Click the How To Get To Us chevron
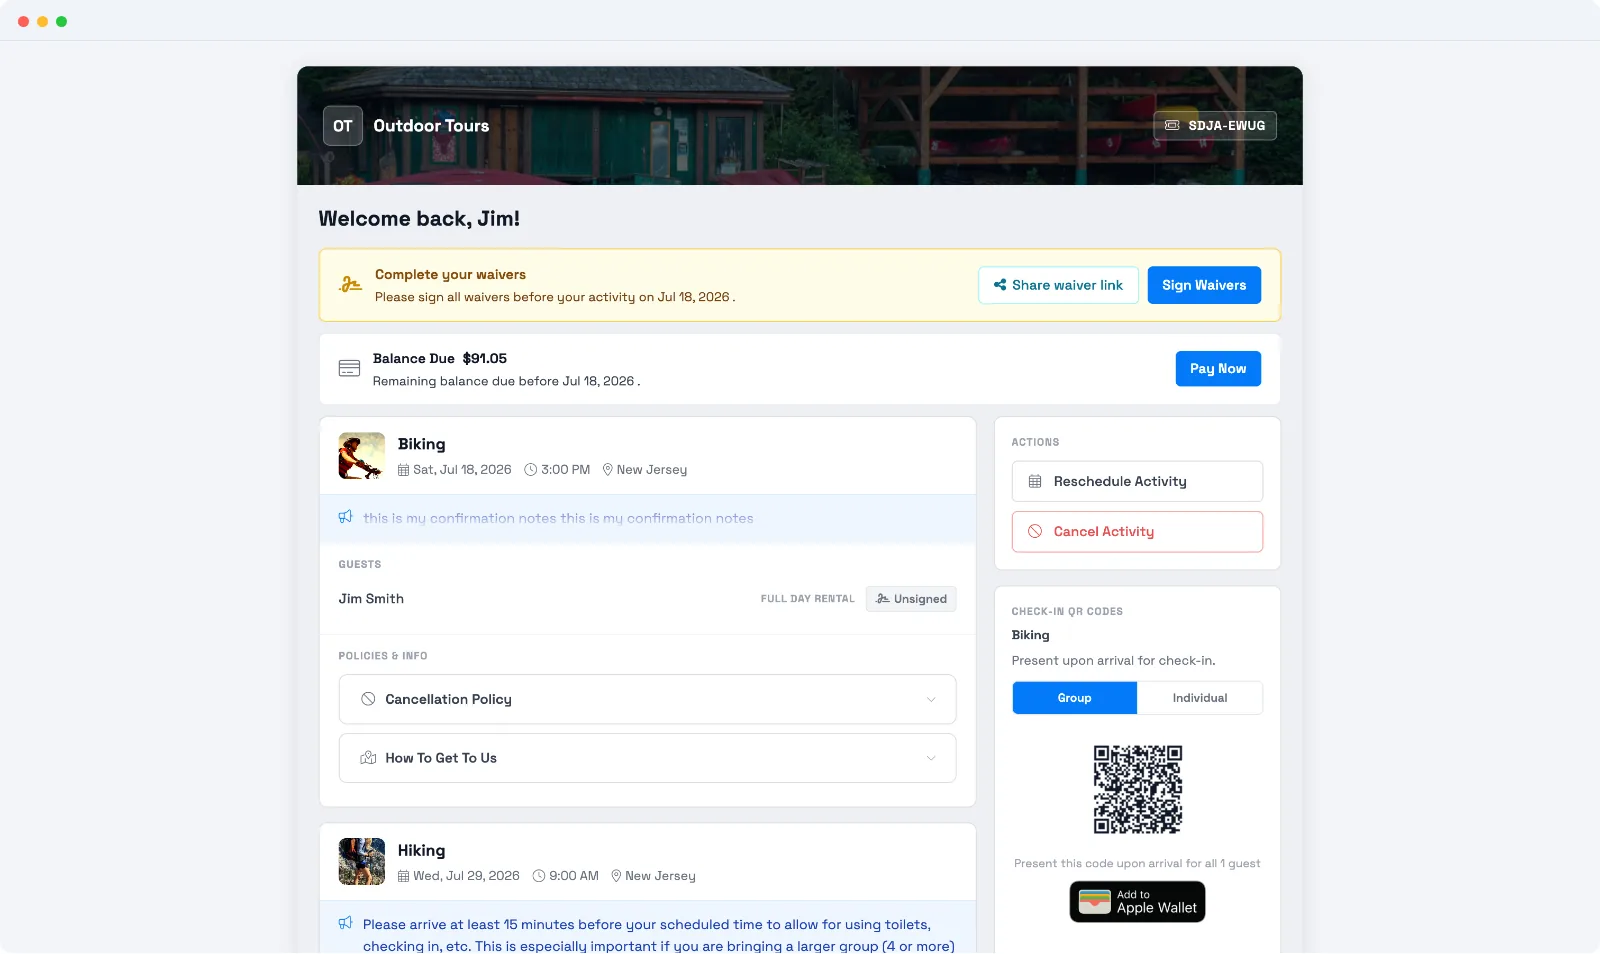The height and width of the screenshot is (954, 1600). pos(931,758)
